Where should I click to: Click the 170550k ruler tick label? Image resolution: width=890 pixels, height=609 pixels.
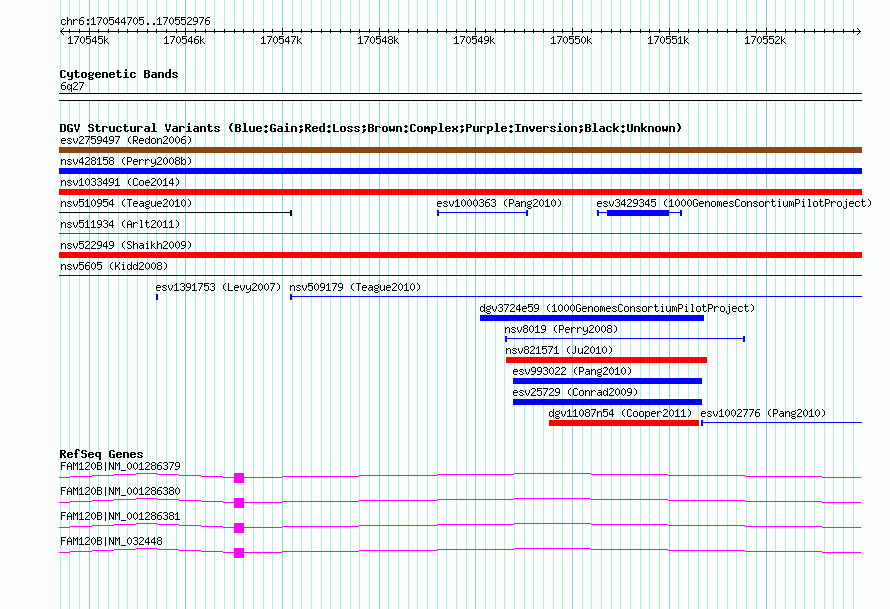pos(572,40)
